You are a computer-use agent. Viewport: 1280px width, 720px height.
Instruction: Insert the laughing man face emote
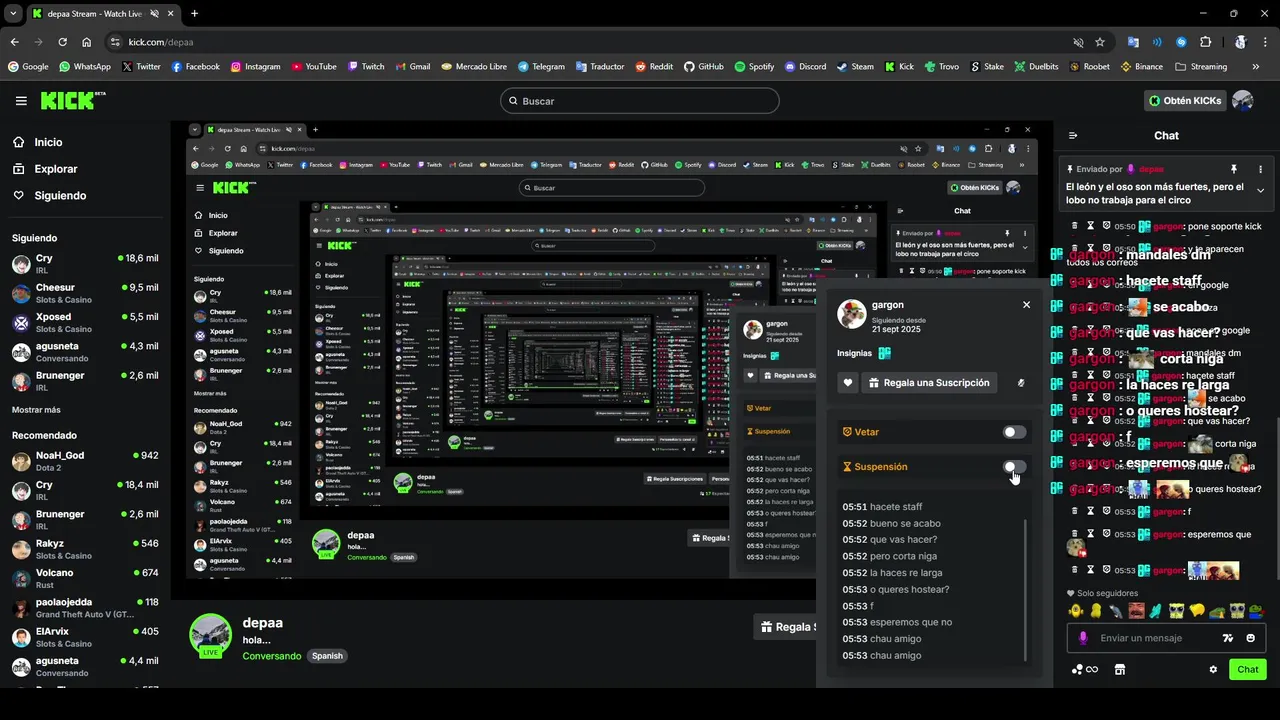pyautogui.click(x=1136, y=611)
